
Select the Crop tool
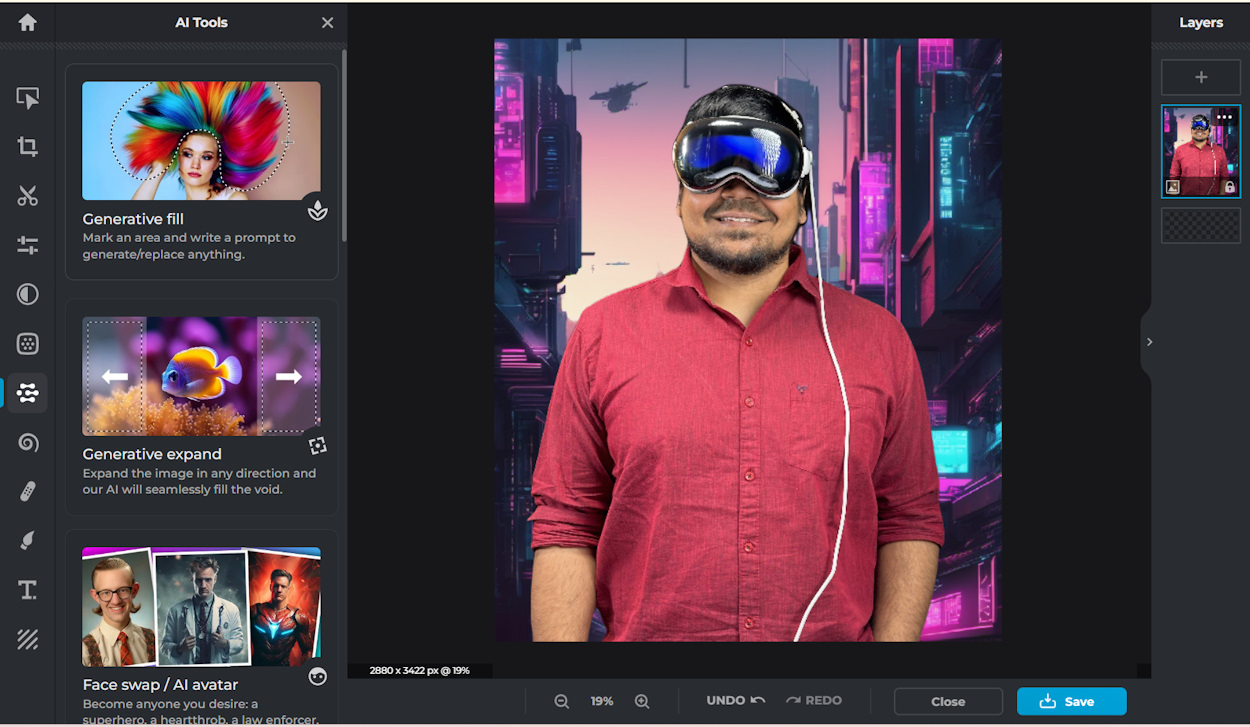pyautogui.click(x=27, y=146)
